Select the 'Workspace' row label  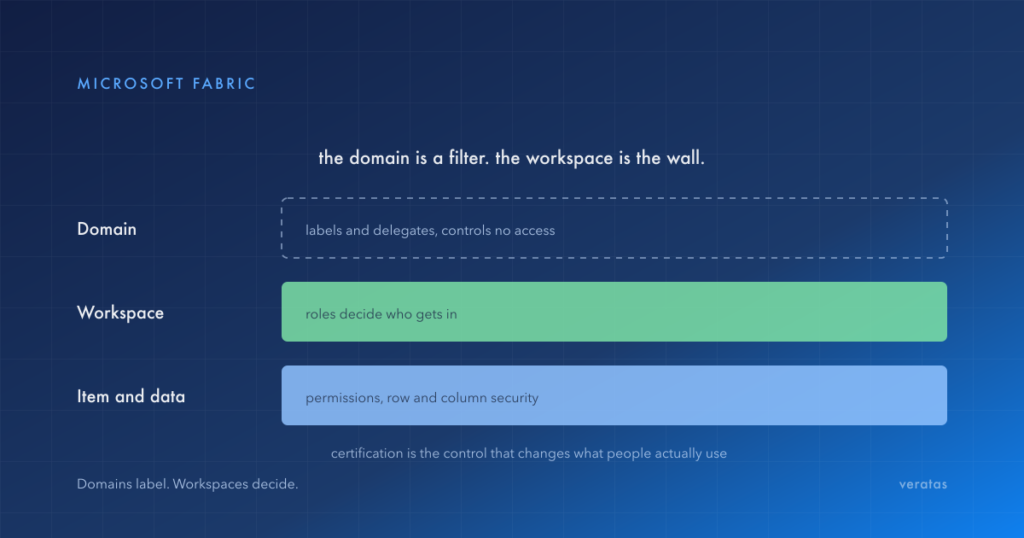[x=120, y=313]
